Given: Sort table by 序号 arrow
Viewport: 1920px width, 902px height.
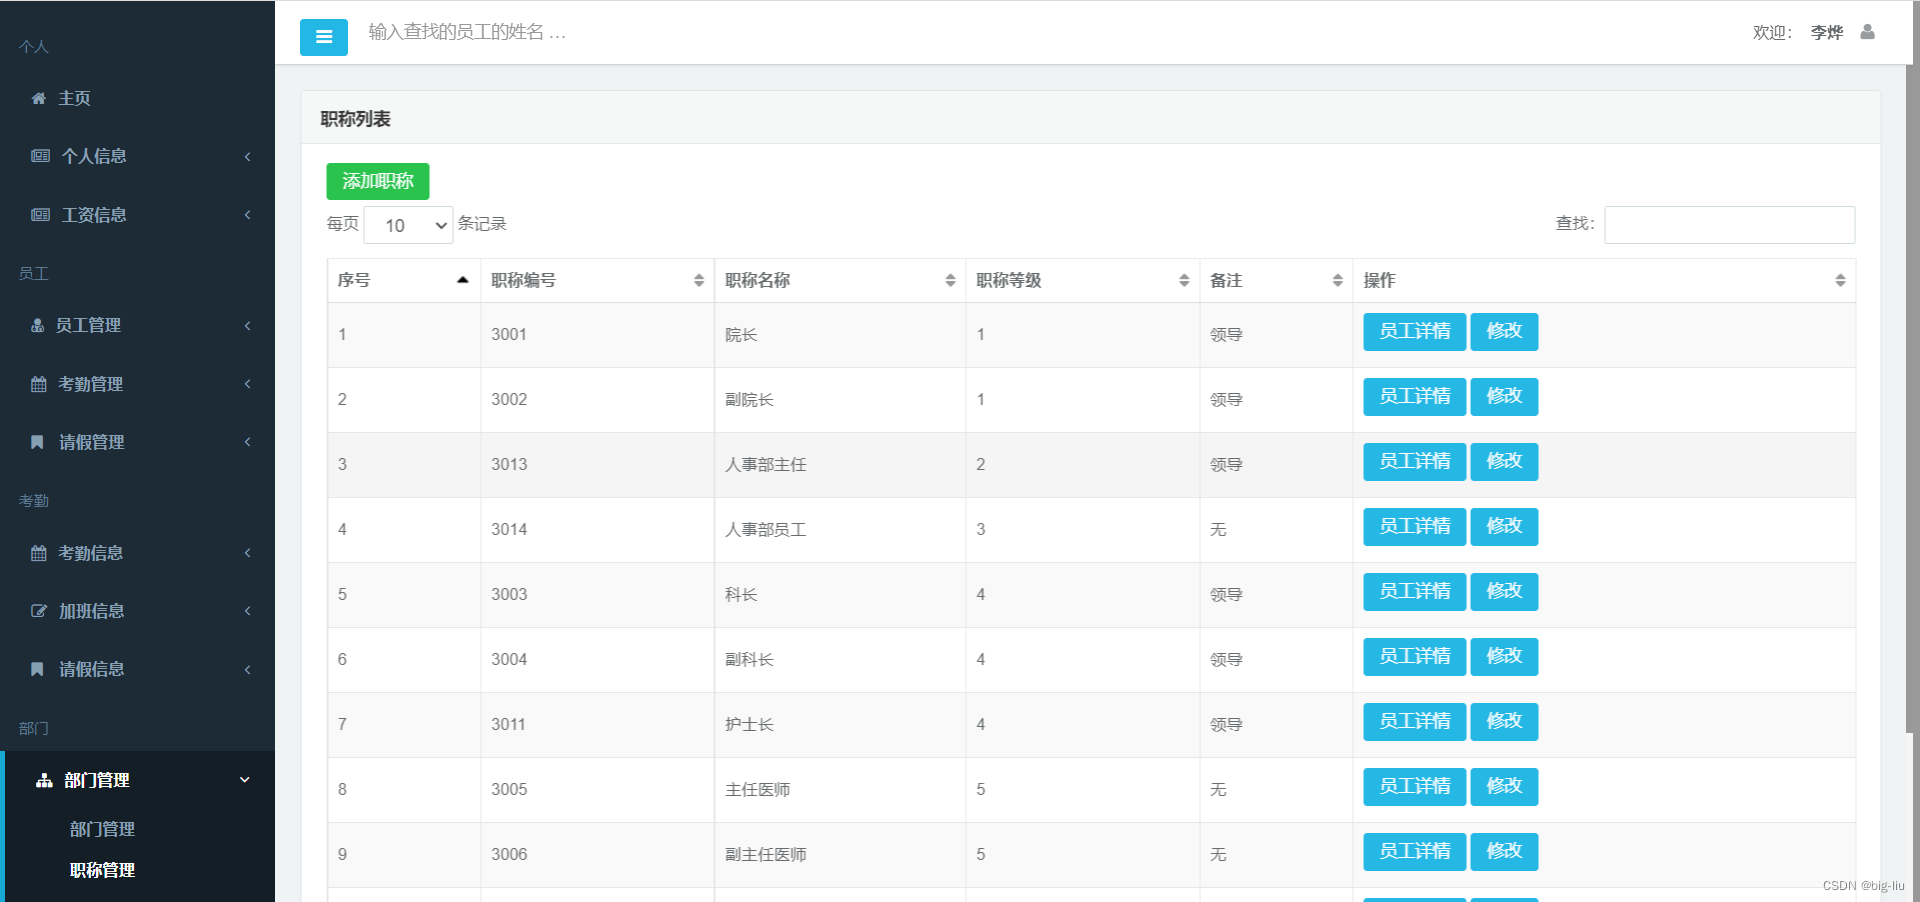Looking at the screenshot, I should tap(462, 280).
